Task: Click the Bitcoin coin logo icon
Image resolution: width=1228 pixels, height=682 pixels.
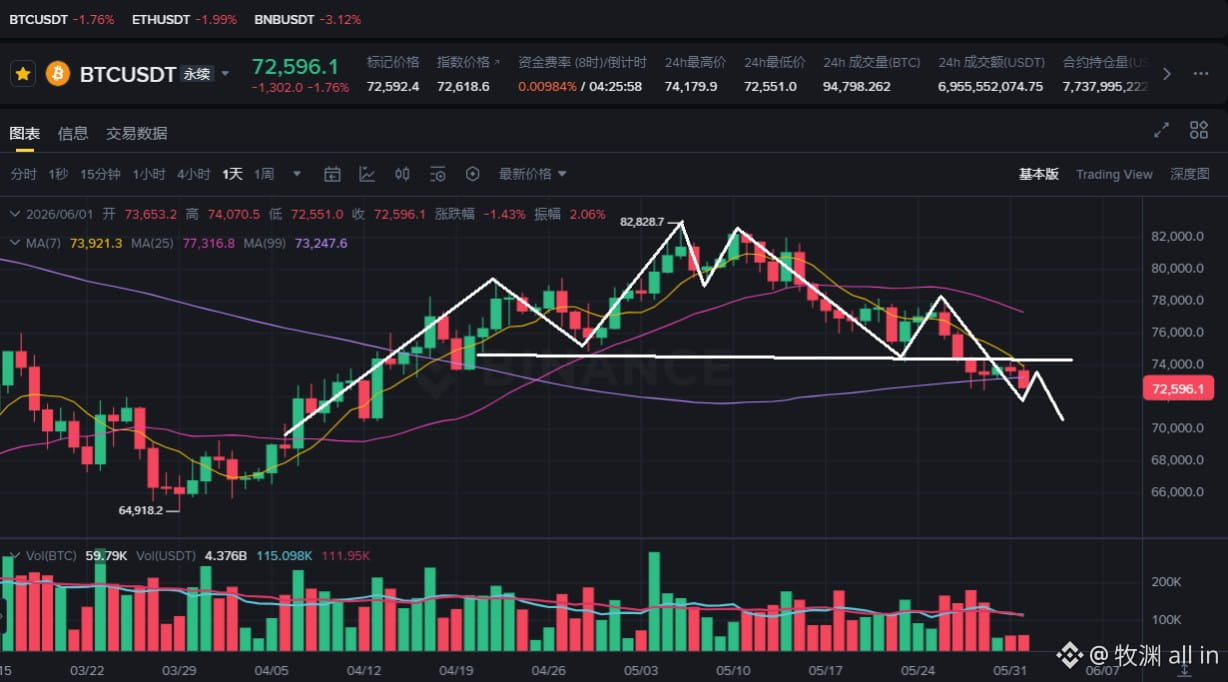Action: click(58, 74)
